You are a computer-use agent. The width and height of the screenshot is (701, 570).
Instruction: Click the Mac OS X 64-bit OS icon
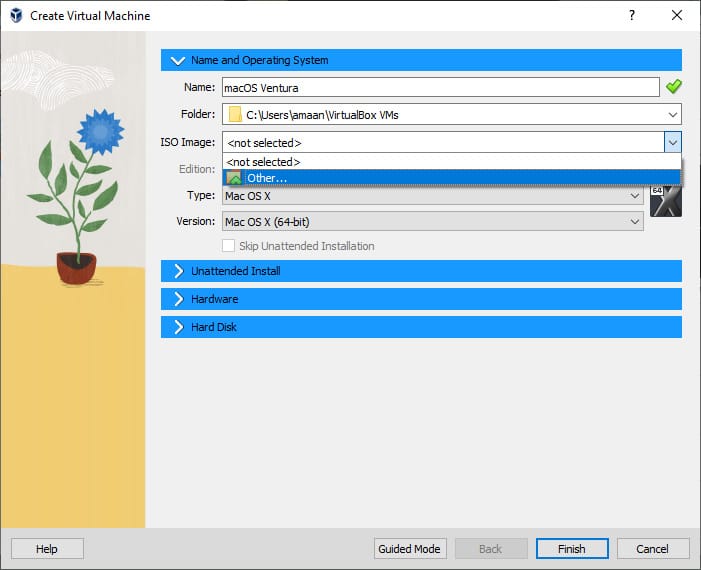pos(665,201)
